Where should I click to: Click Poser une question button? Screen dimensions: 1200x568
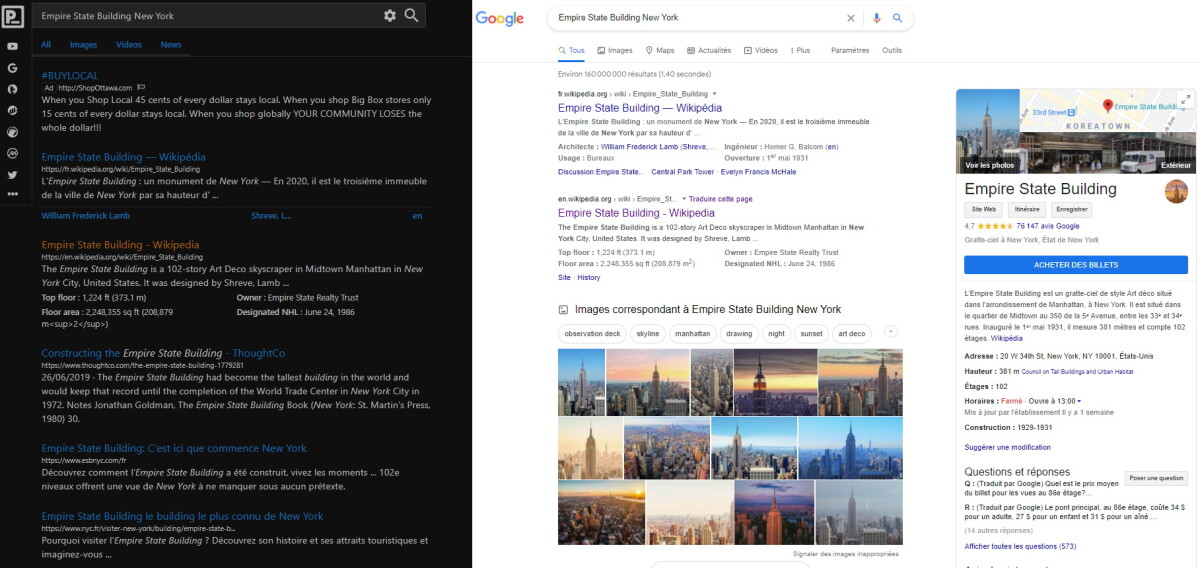point(1156,478)
